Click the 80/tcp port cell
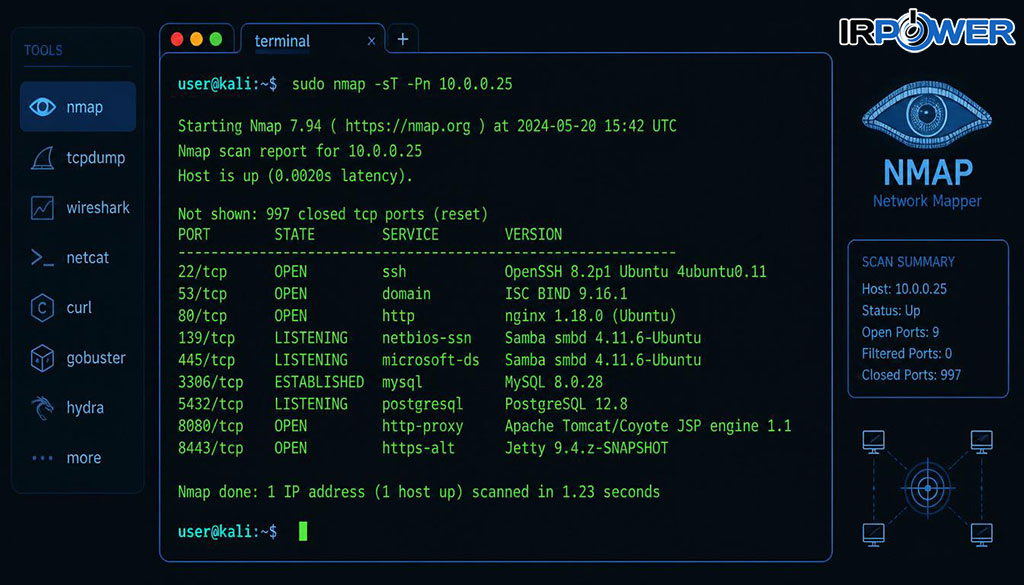Screen dimensions: 1024x585 202,316
